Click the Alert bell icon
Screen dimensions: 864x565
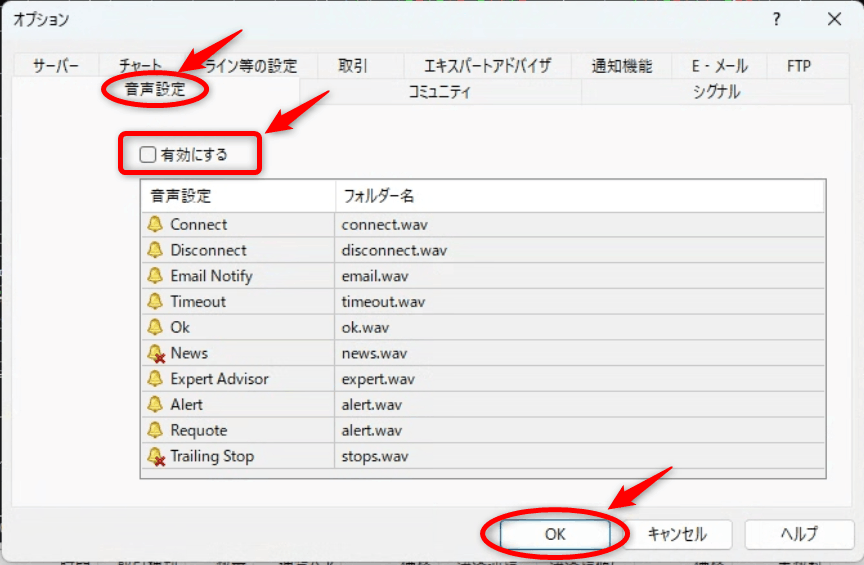pyautogui.click(x=155, y=405)
